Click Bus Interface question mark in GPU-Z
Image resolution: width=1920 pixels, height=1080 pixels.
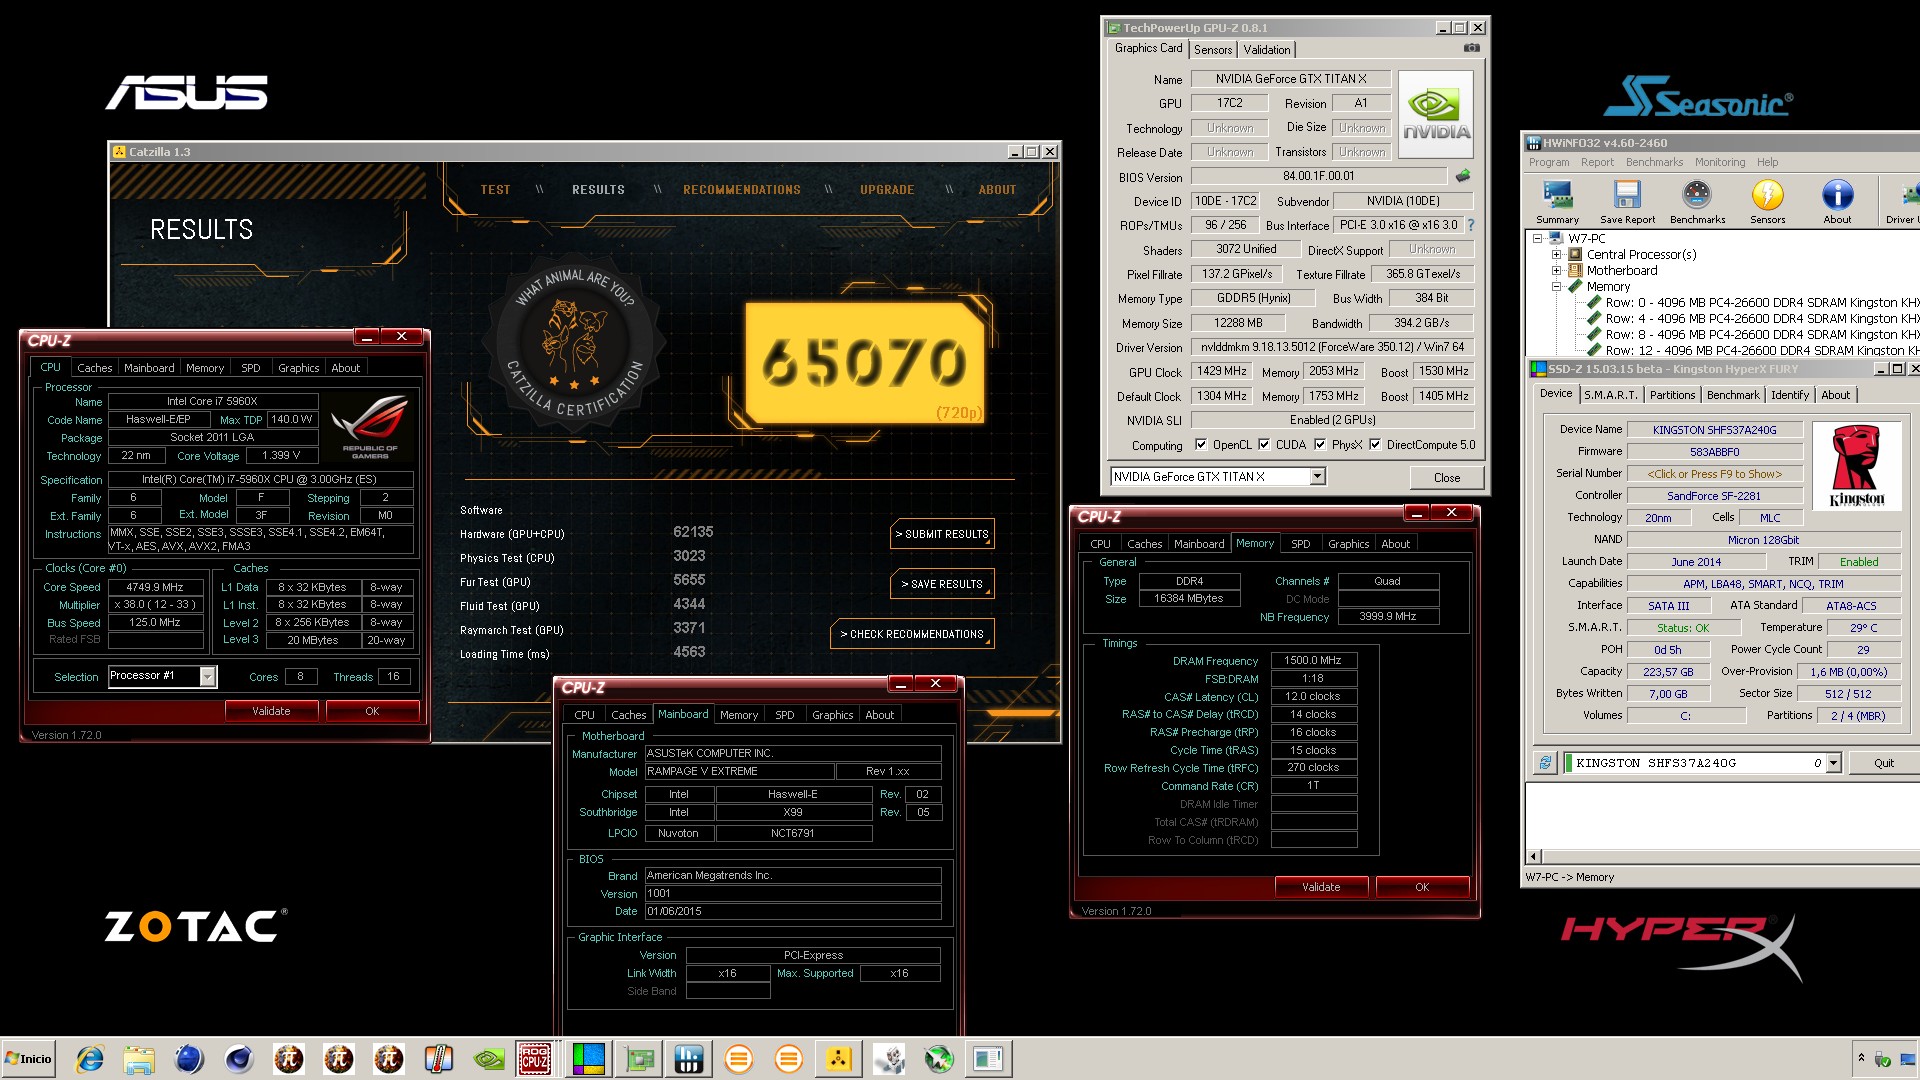1471,225
